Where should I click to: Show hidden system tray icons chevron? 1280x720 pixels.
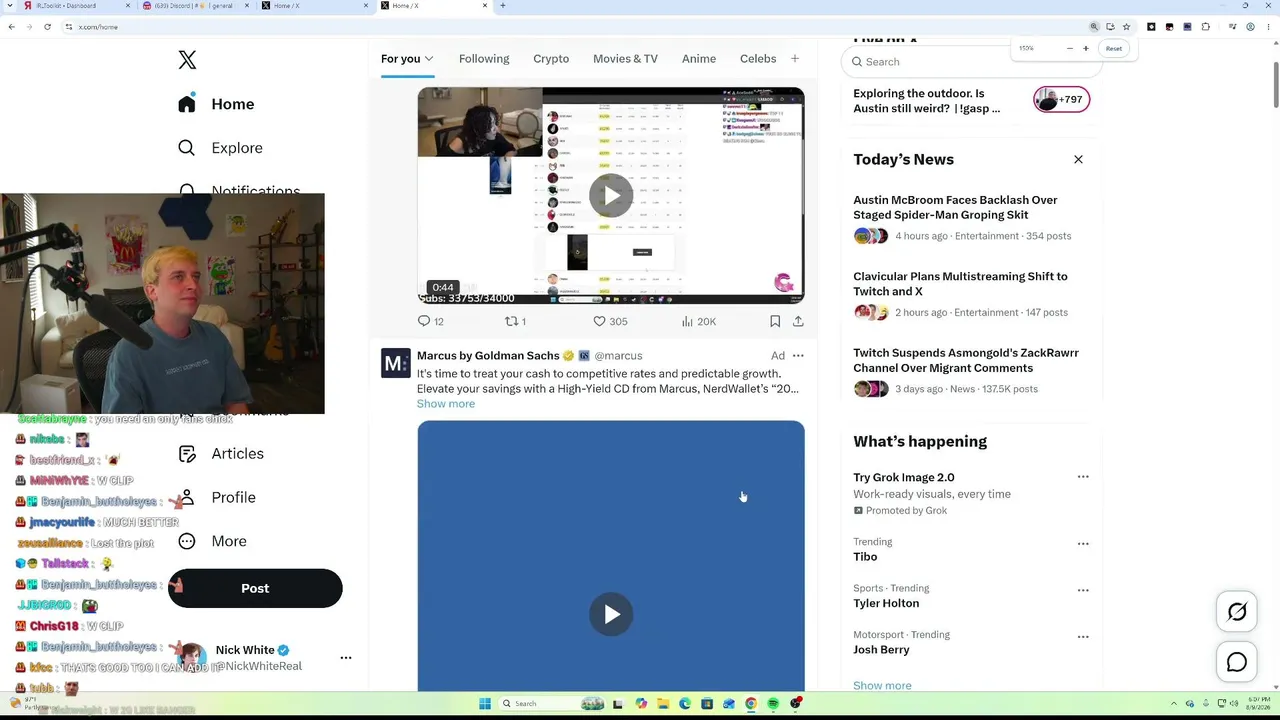[1175, 704]
